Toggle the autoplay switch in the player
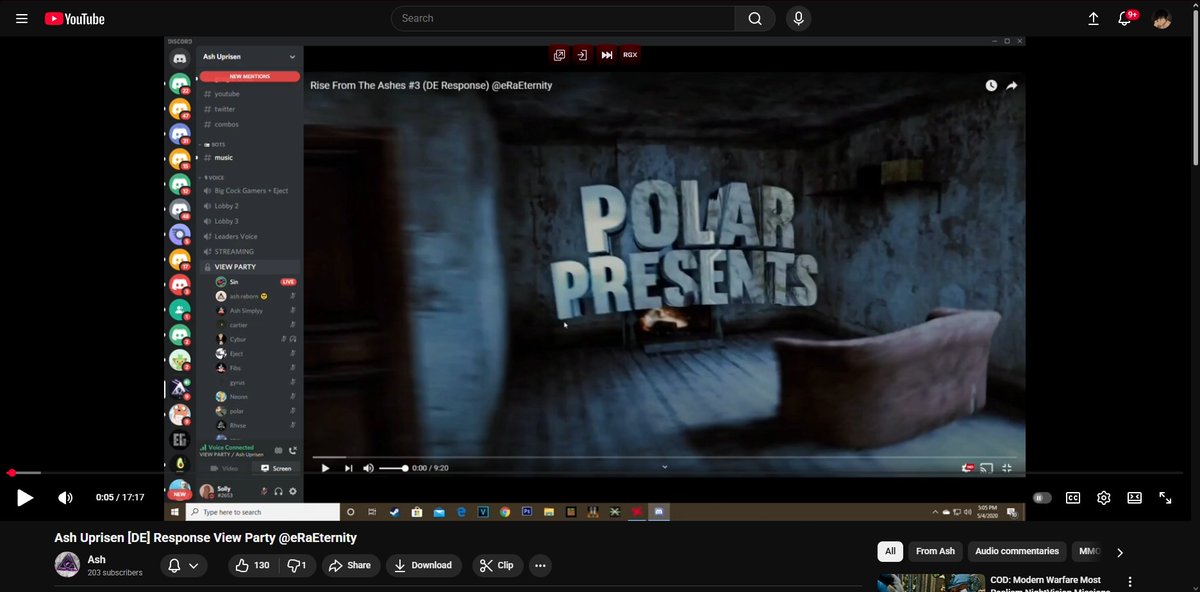This screenshot has height=592, width=1200. 1043,497
